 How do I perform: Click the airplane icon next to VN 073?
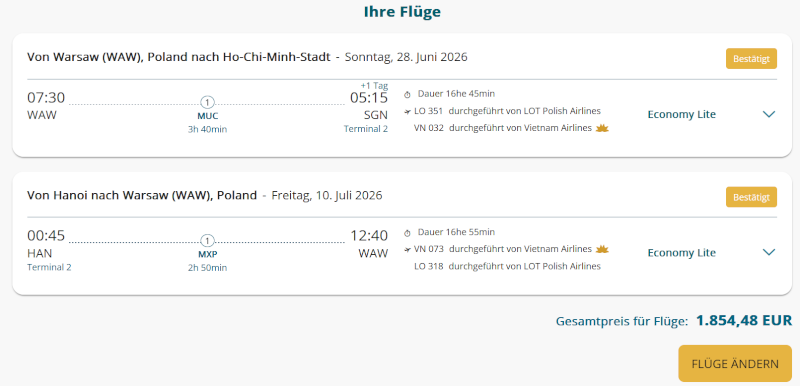tap(407, 249)
